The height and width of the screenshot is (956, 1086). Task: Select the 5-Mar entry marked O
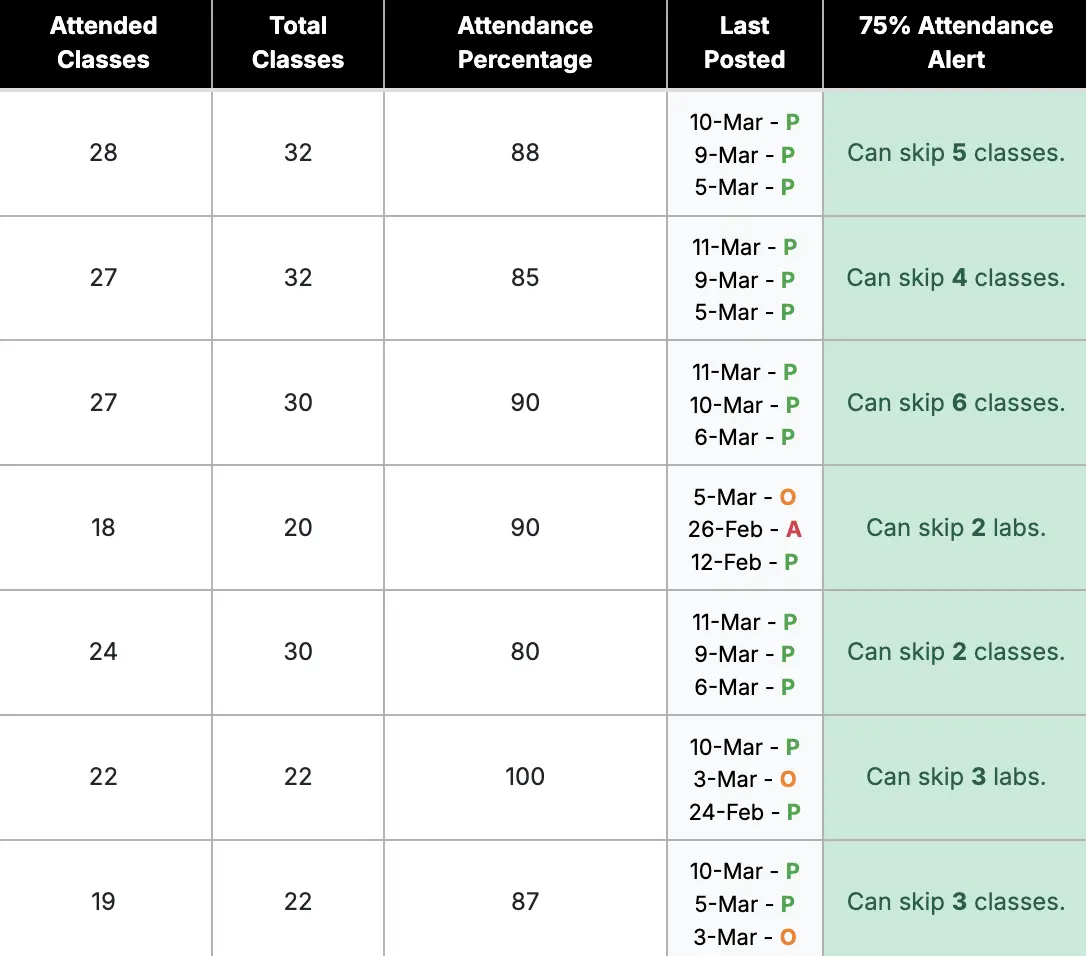point(745,497)
